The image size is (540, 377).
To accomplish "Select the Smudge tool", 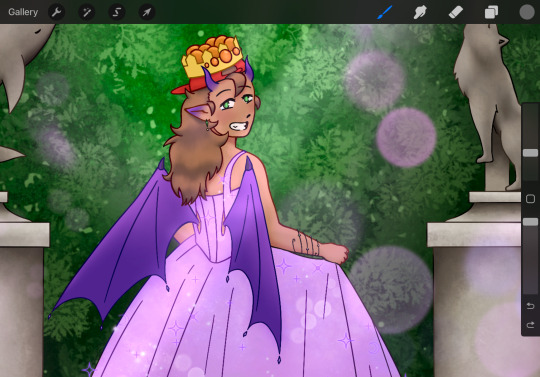I will (x=420, y=12).
